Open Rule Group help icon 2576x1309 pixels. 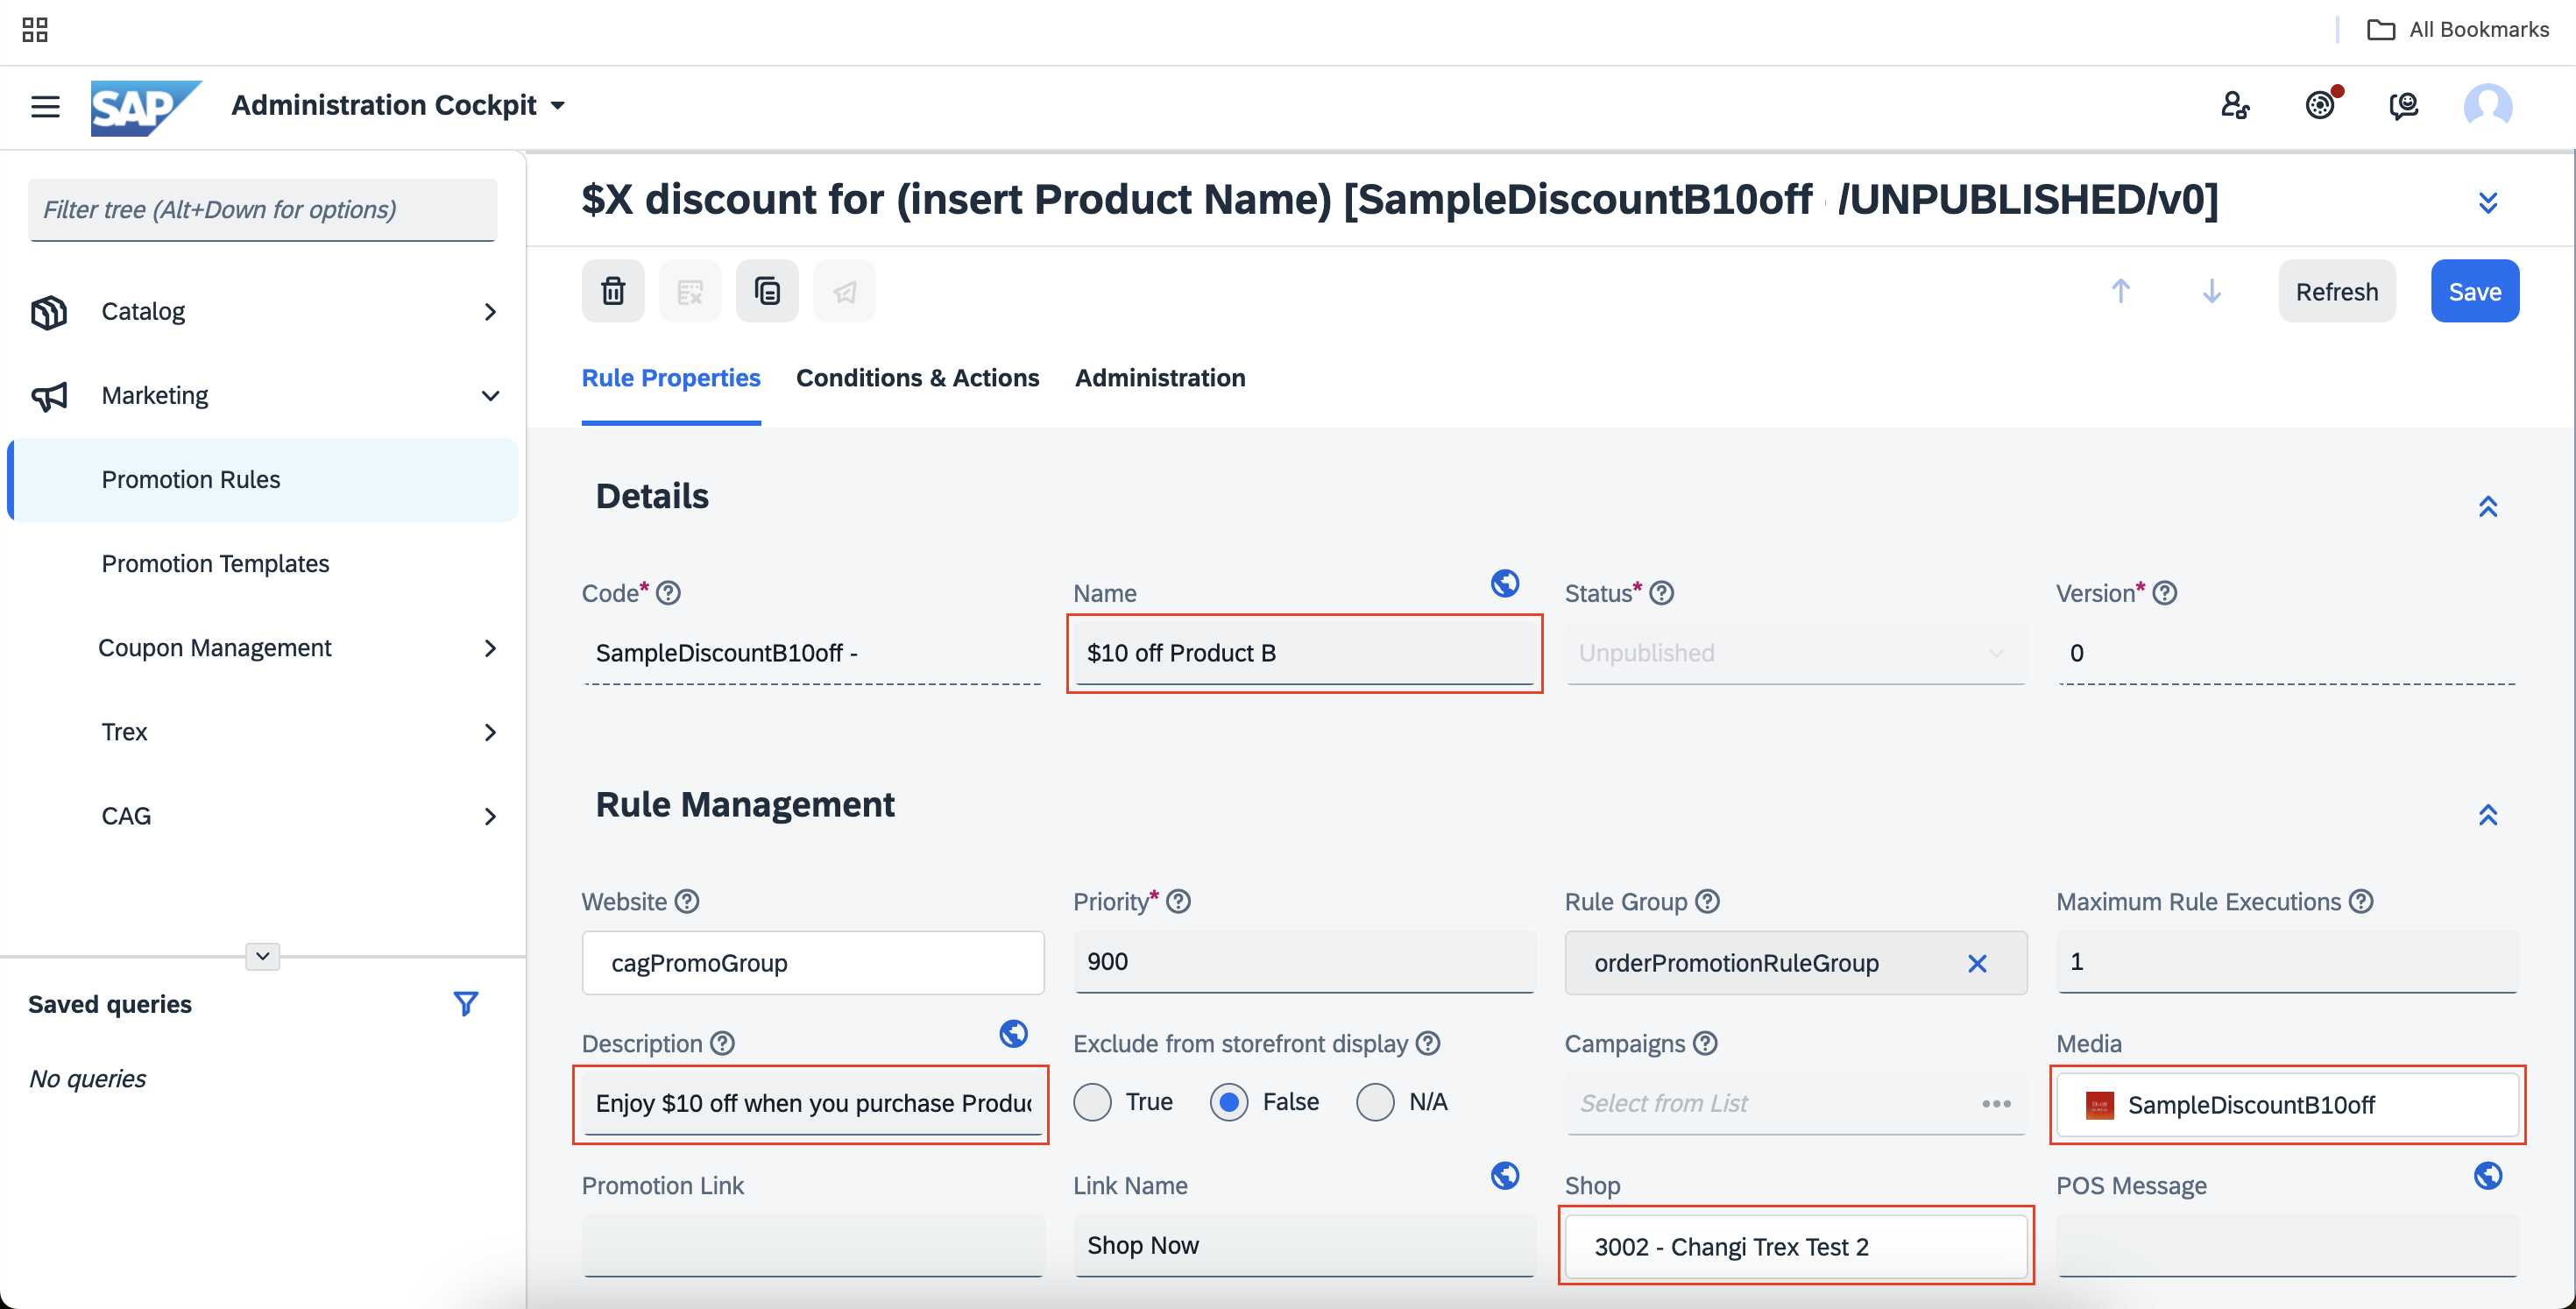click(x=1708, y=901)
